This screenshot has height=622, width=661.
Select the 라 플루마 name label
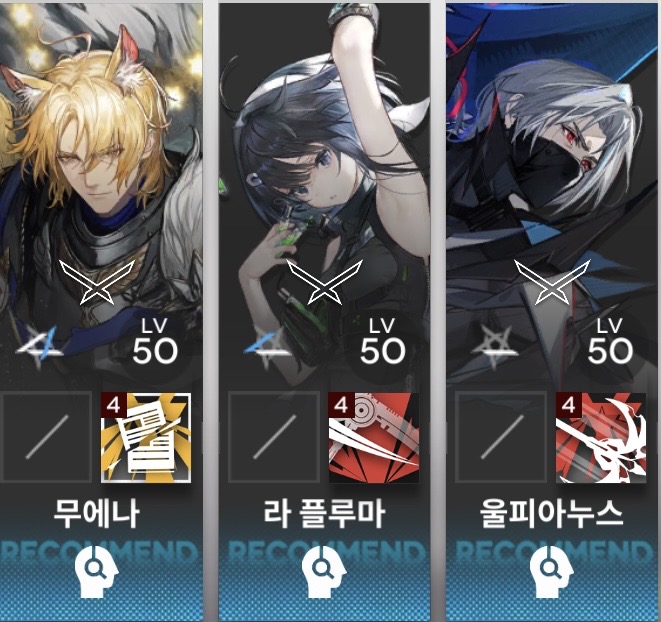click(324, 514)
